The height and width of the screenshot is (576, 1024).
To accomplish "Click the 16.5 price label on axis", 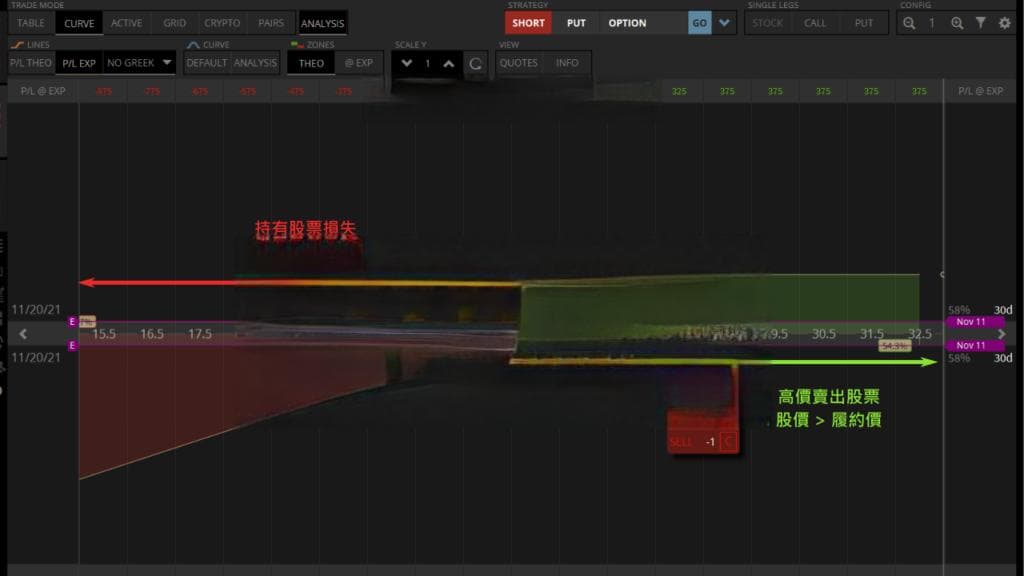I will click(x=152, y=334).
